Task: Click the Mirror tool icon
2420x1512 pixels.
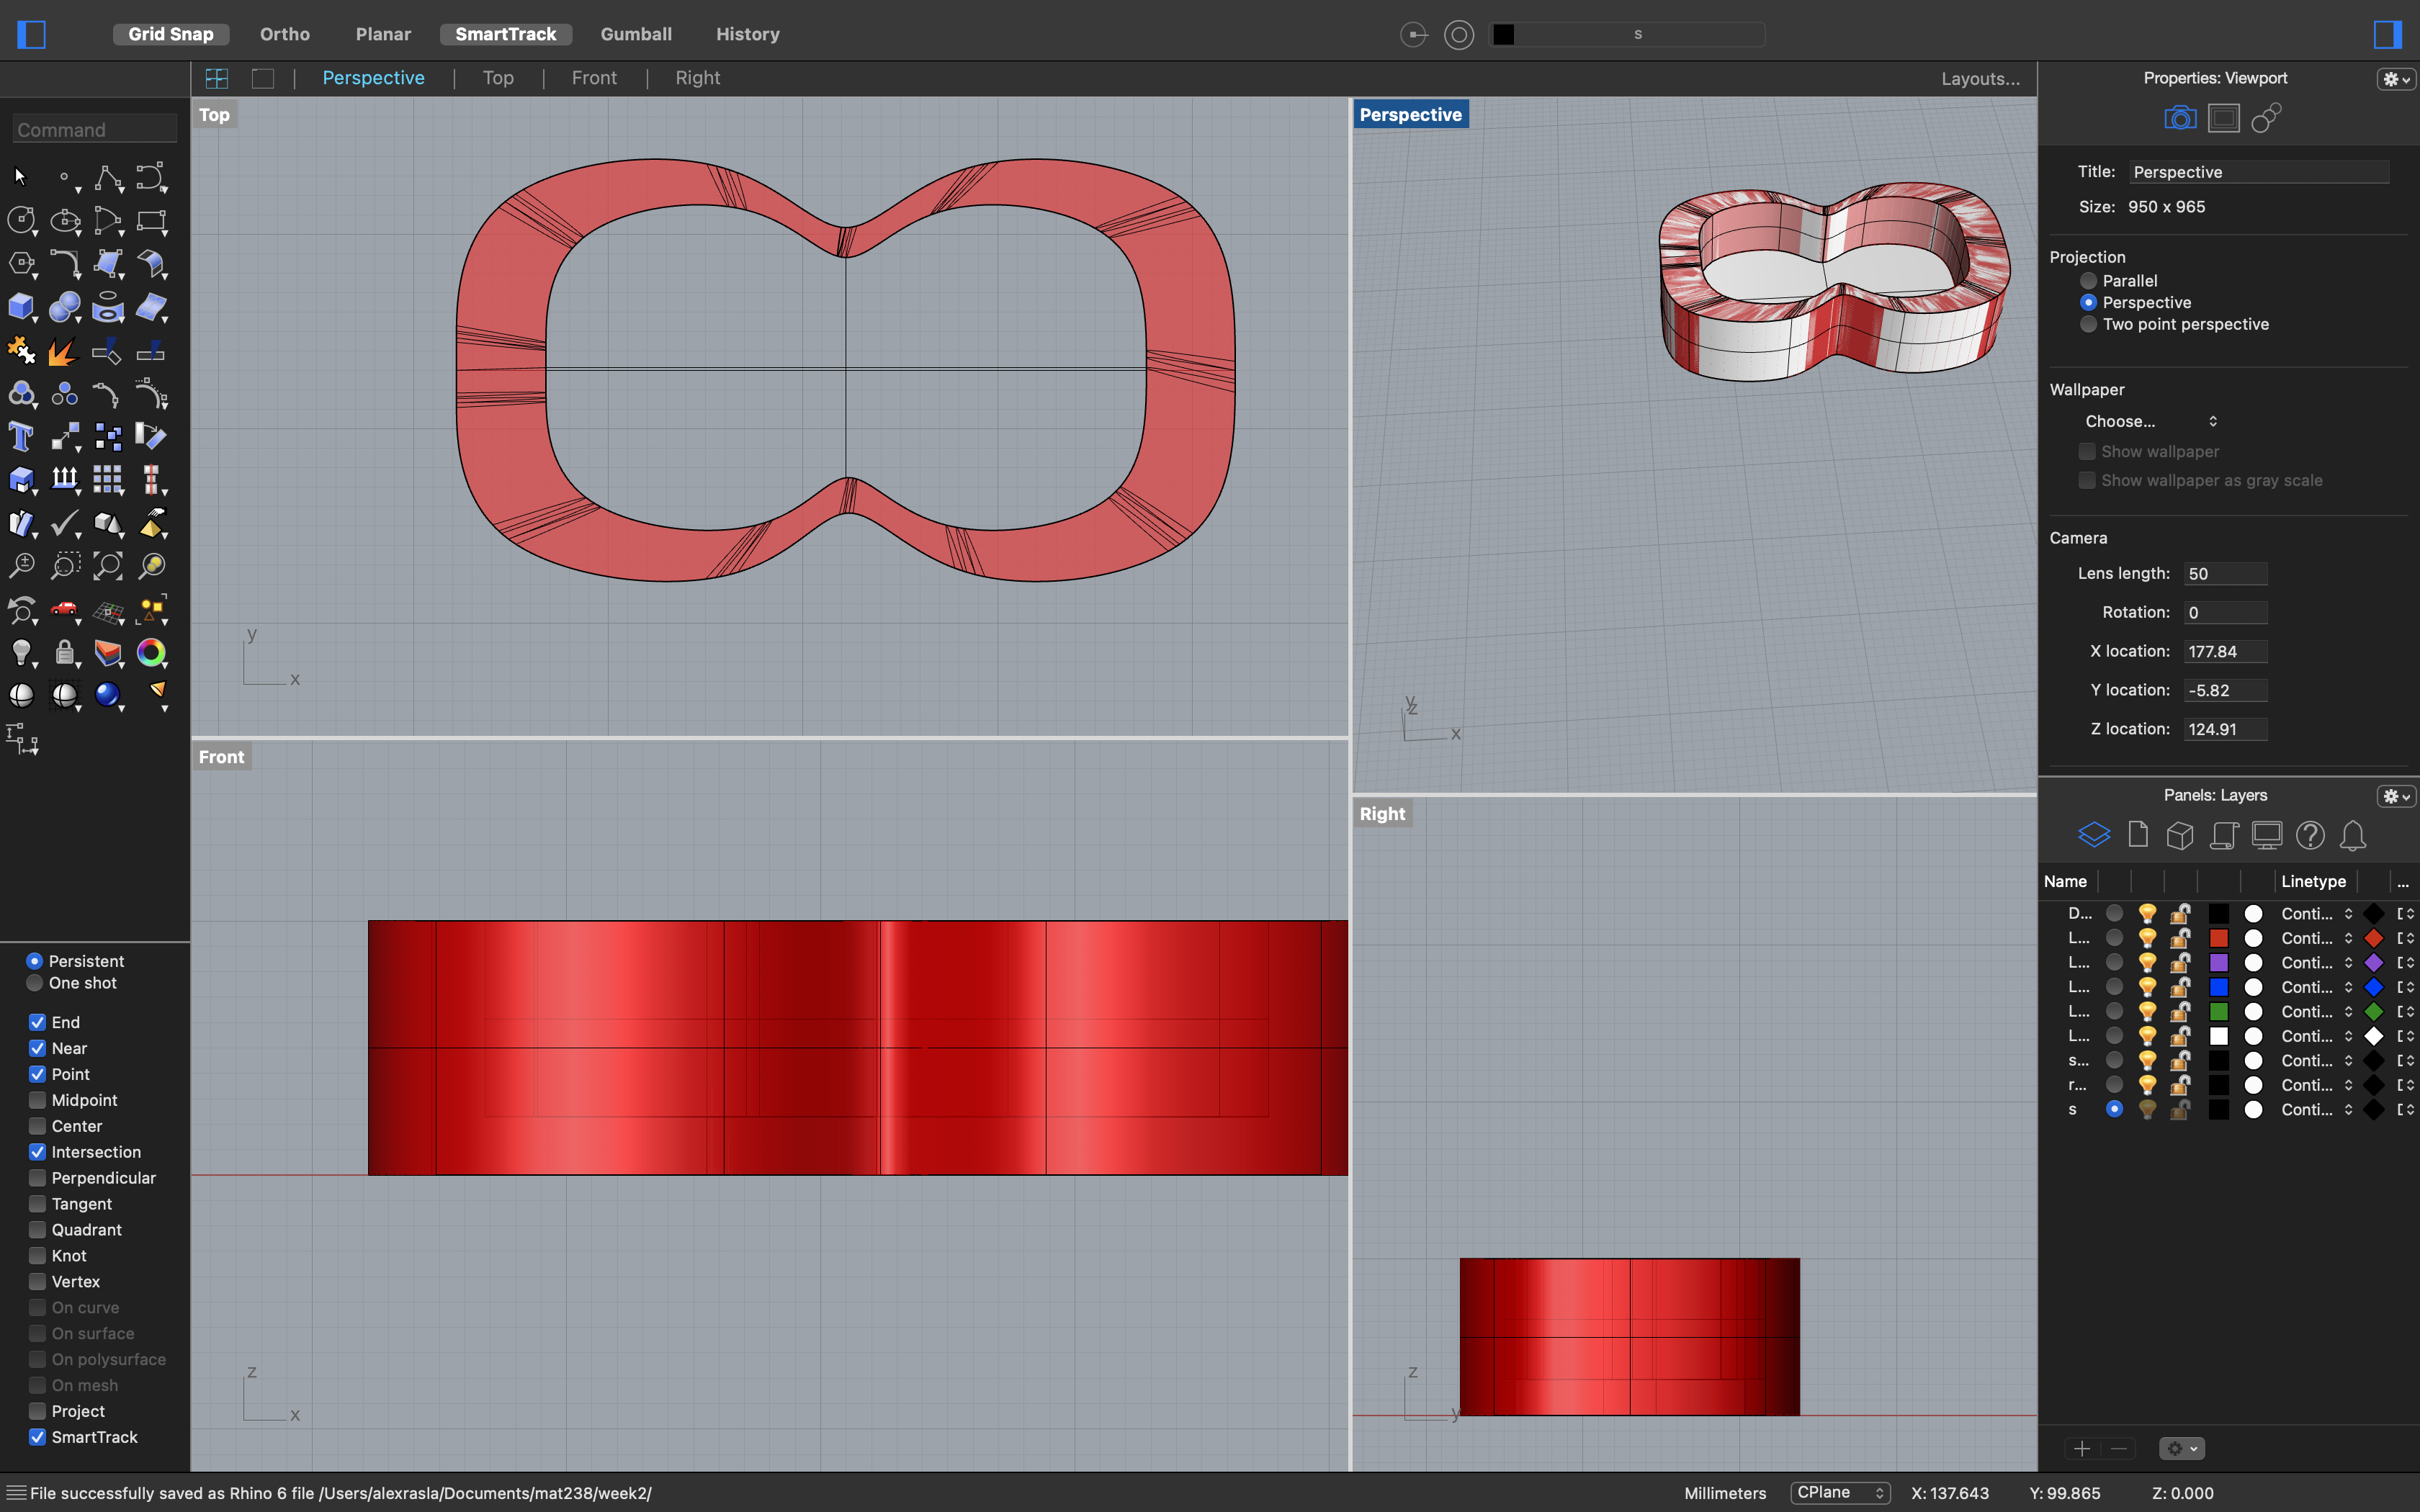Action: point(153,479)
